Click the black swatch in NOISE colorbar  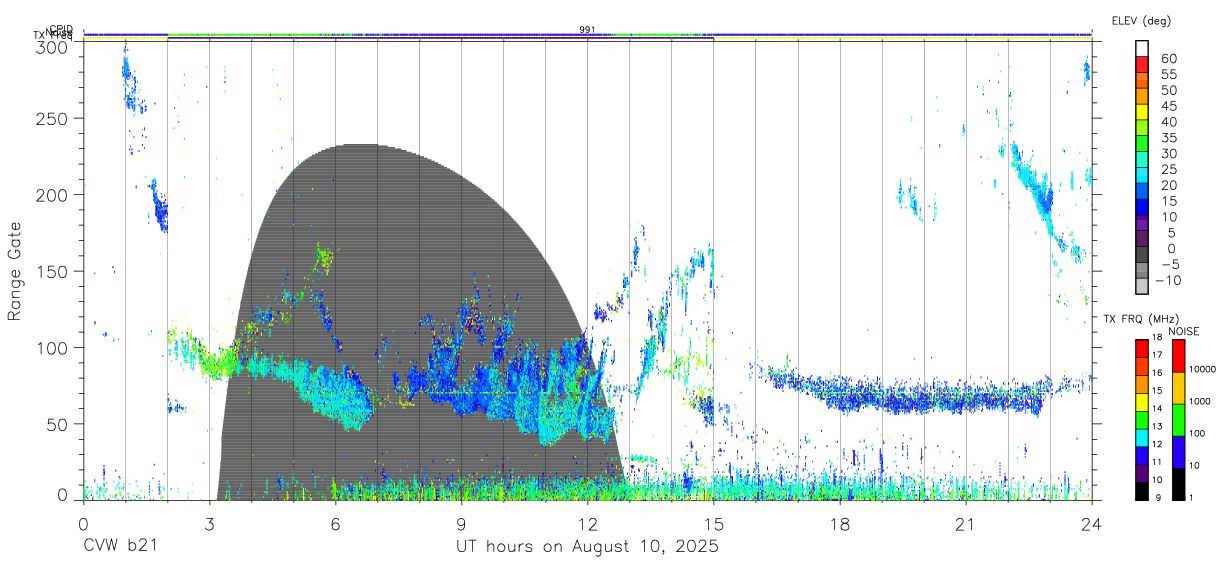tap(1177, 482)
